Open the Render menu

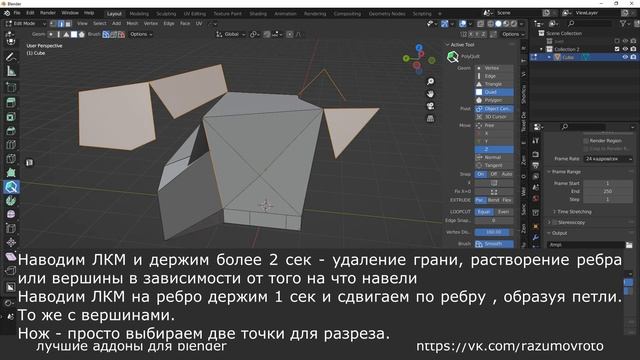tap(48, 13)
